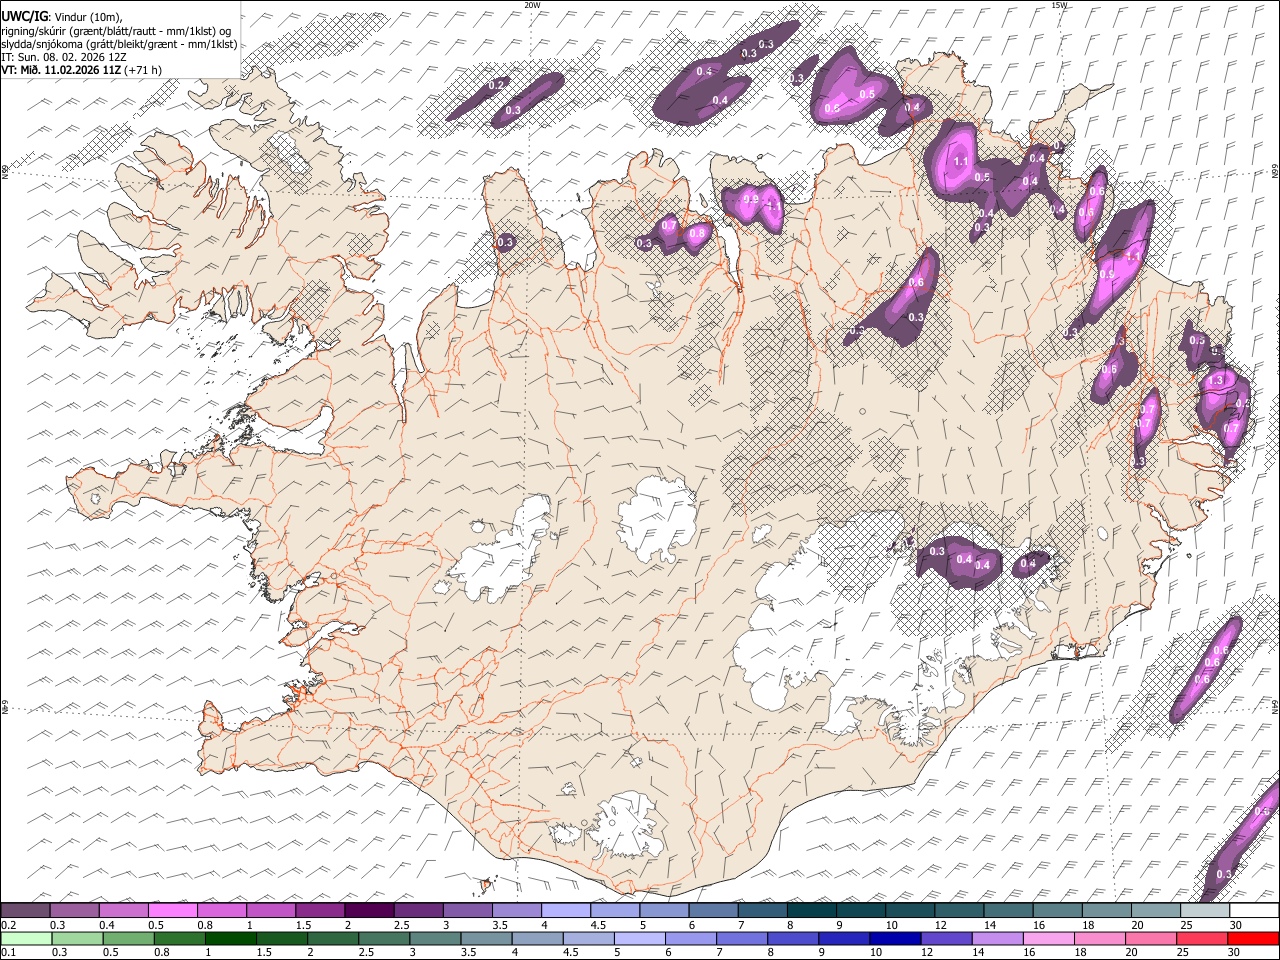Image resolution: width=1280 pixels, height=960 pixels.
Task: Select the 'rigning/skúrir' legend description line
Action: (118, 30)
